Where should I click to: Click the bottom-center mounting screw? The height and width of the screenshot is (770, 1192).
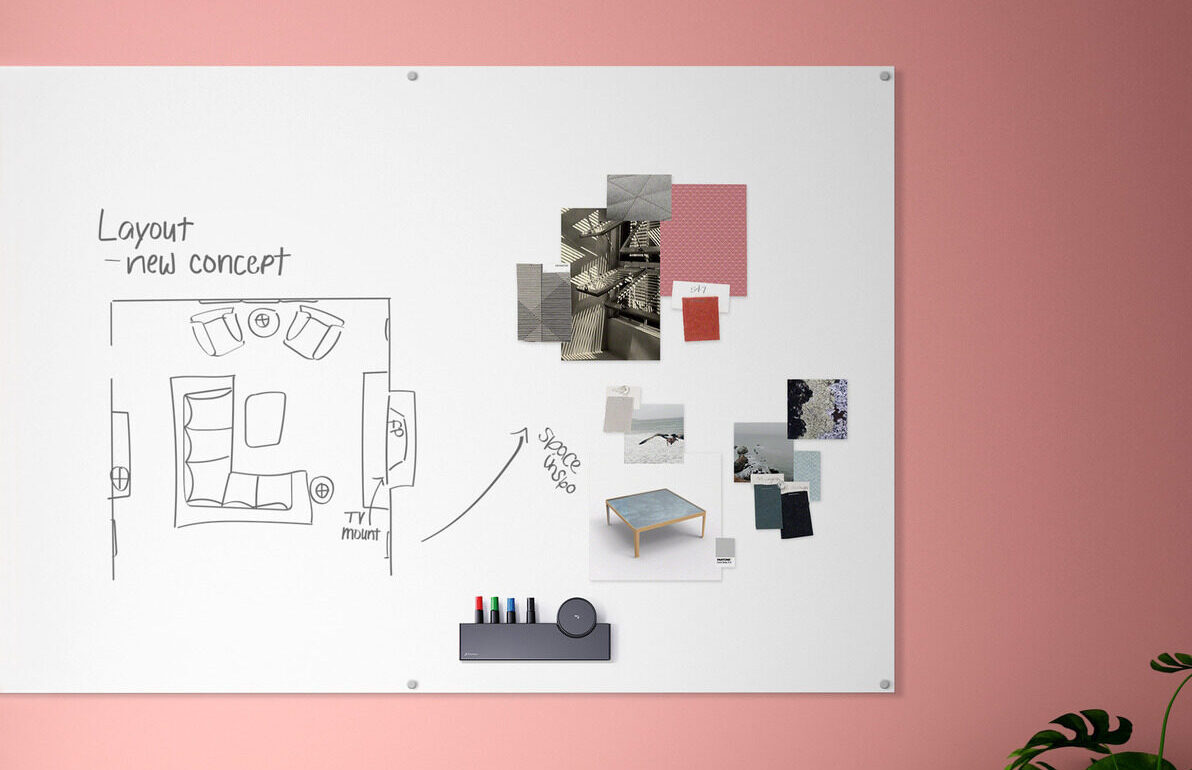[412, 684]
